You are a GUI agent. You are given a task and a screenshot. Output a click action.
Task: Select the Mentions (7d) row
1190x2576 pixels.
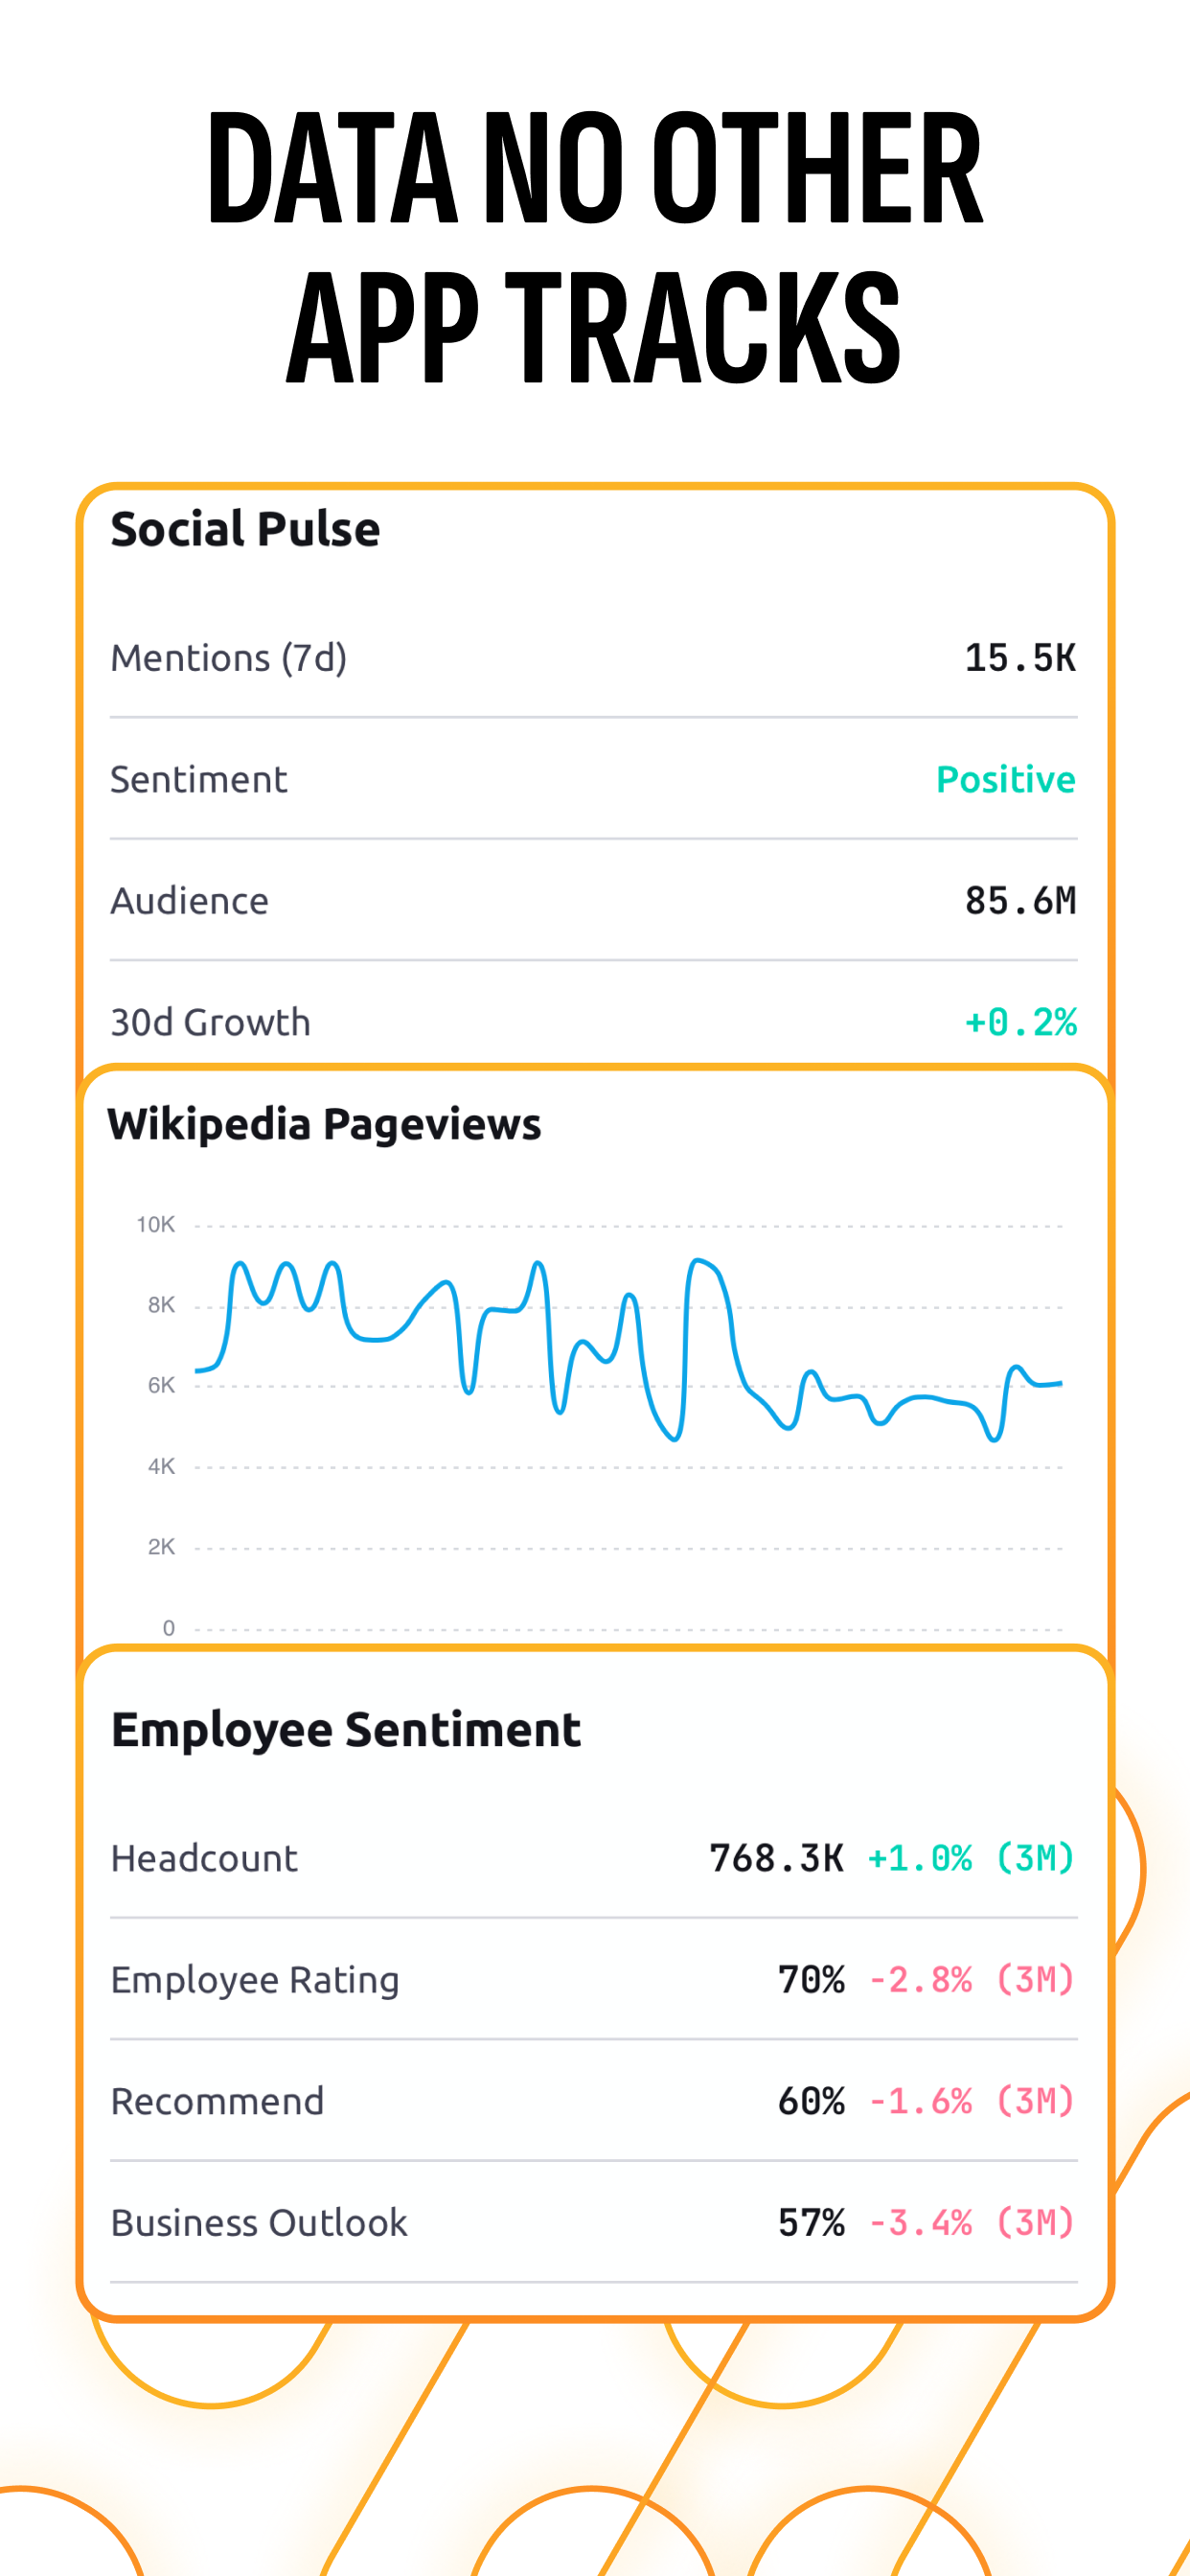pos(593,658)
